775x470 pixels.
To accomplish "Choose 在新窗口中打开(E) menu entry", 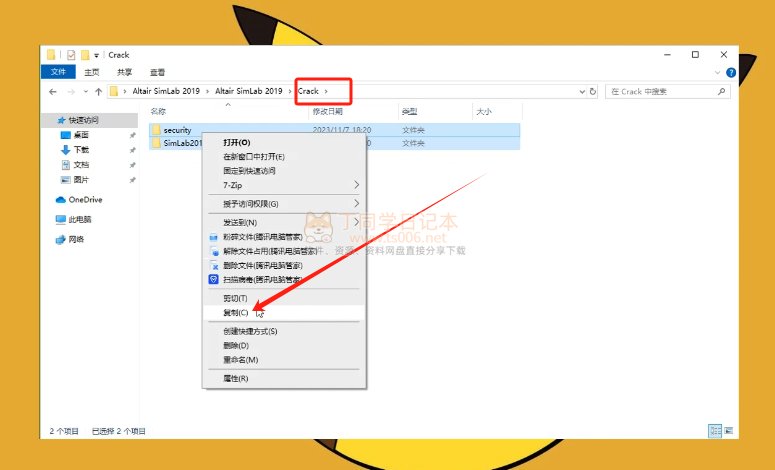I will click(284, 157).
